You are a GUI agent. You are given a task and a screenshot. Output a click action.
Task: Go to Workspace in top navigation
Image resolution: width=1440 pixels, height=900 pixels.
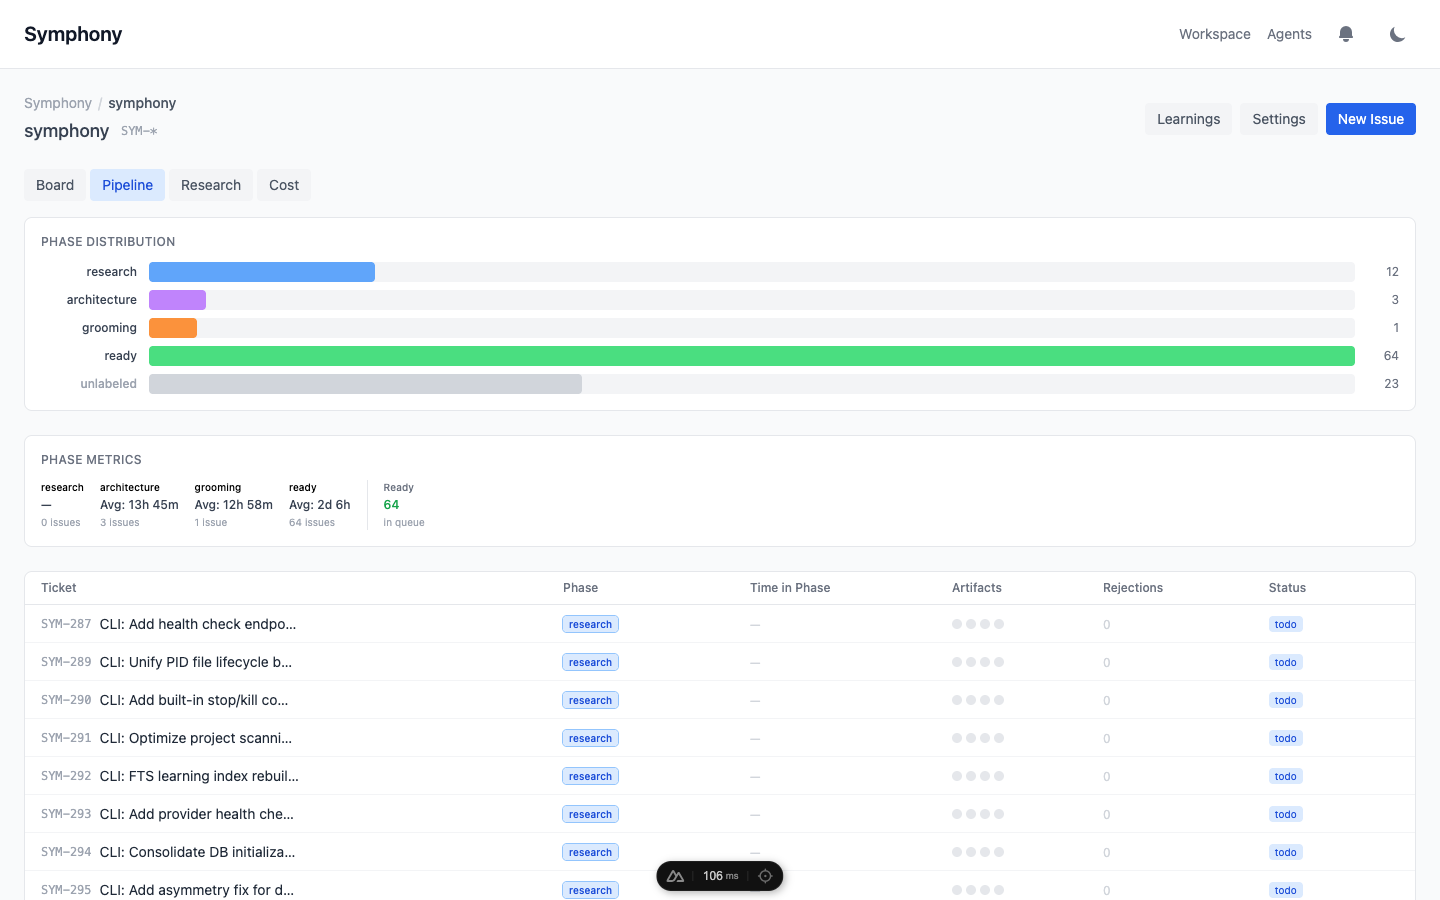click(x=1214, y=34)
